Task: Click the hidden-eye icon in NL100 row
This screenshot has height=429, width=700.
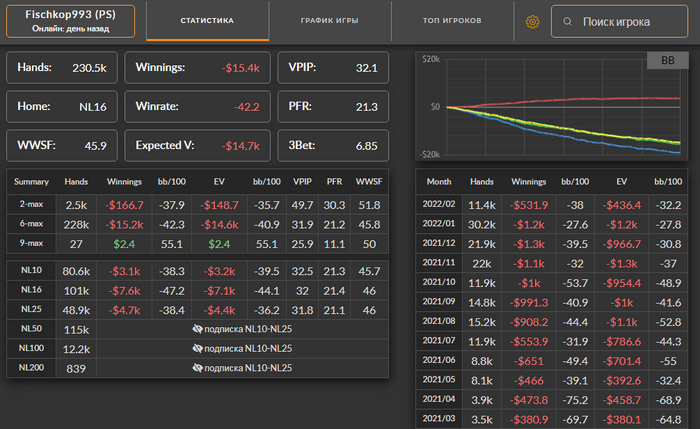Action: coord(197,348)
